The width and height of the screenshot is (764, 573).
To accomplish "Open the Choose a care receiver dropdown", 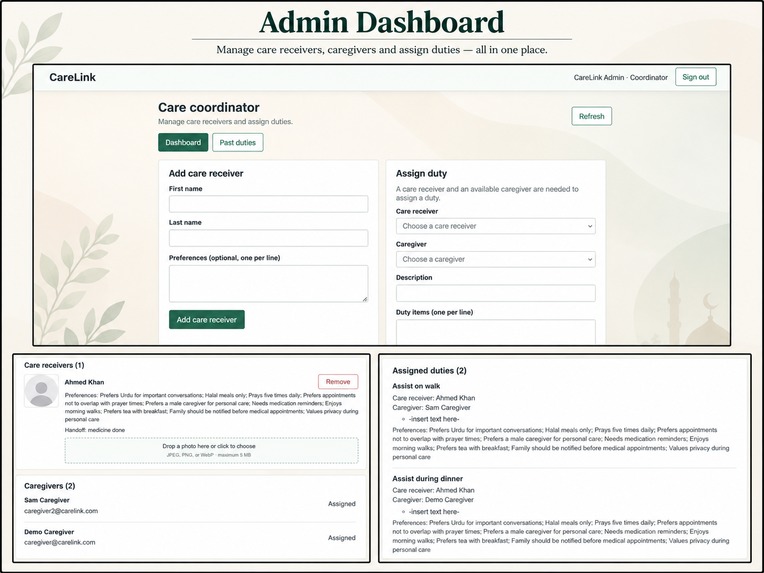I will coord(496,226).
